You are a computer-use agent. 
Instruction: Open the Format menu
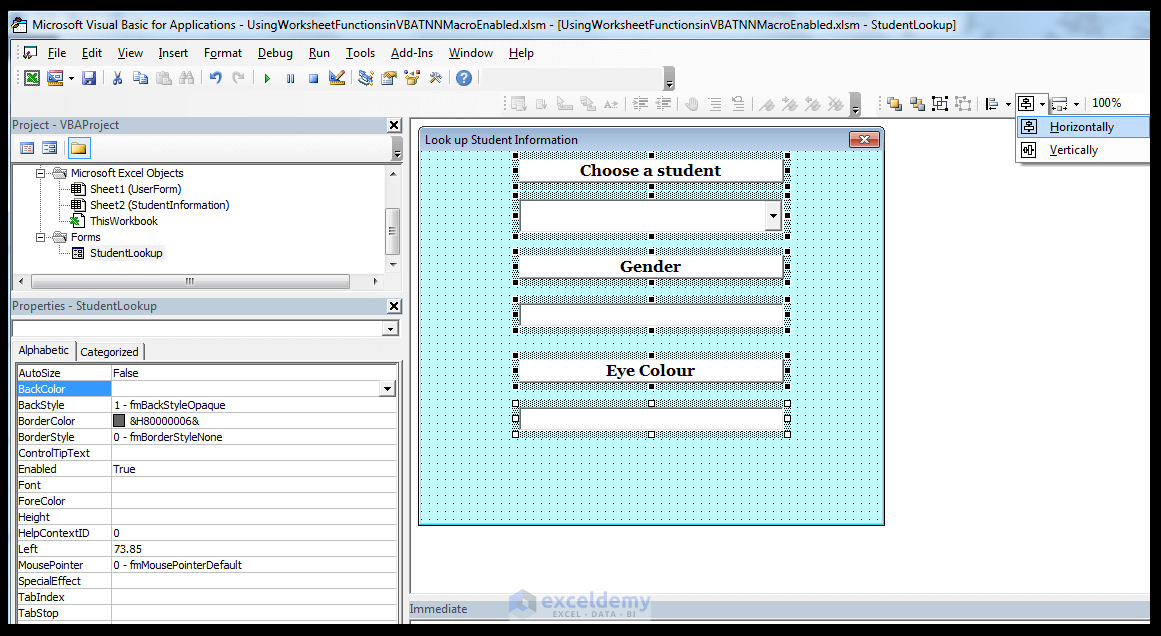(x=223, y=53)
